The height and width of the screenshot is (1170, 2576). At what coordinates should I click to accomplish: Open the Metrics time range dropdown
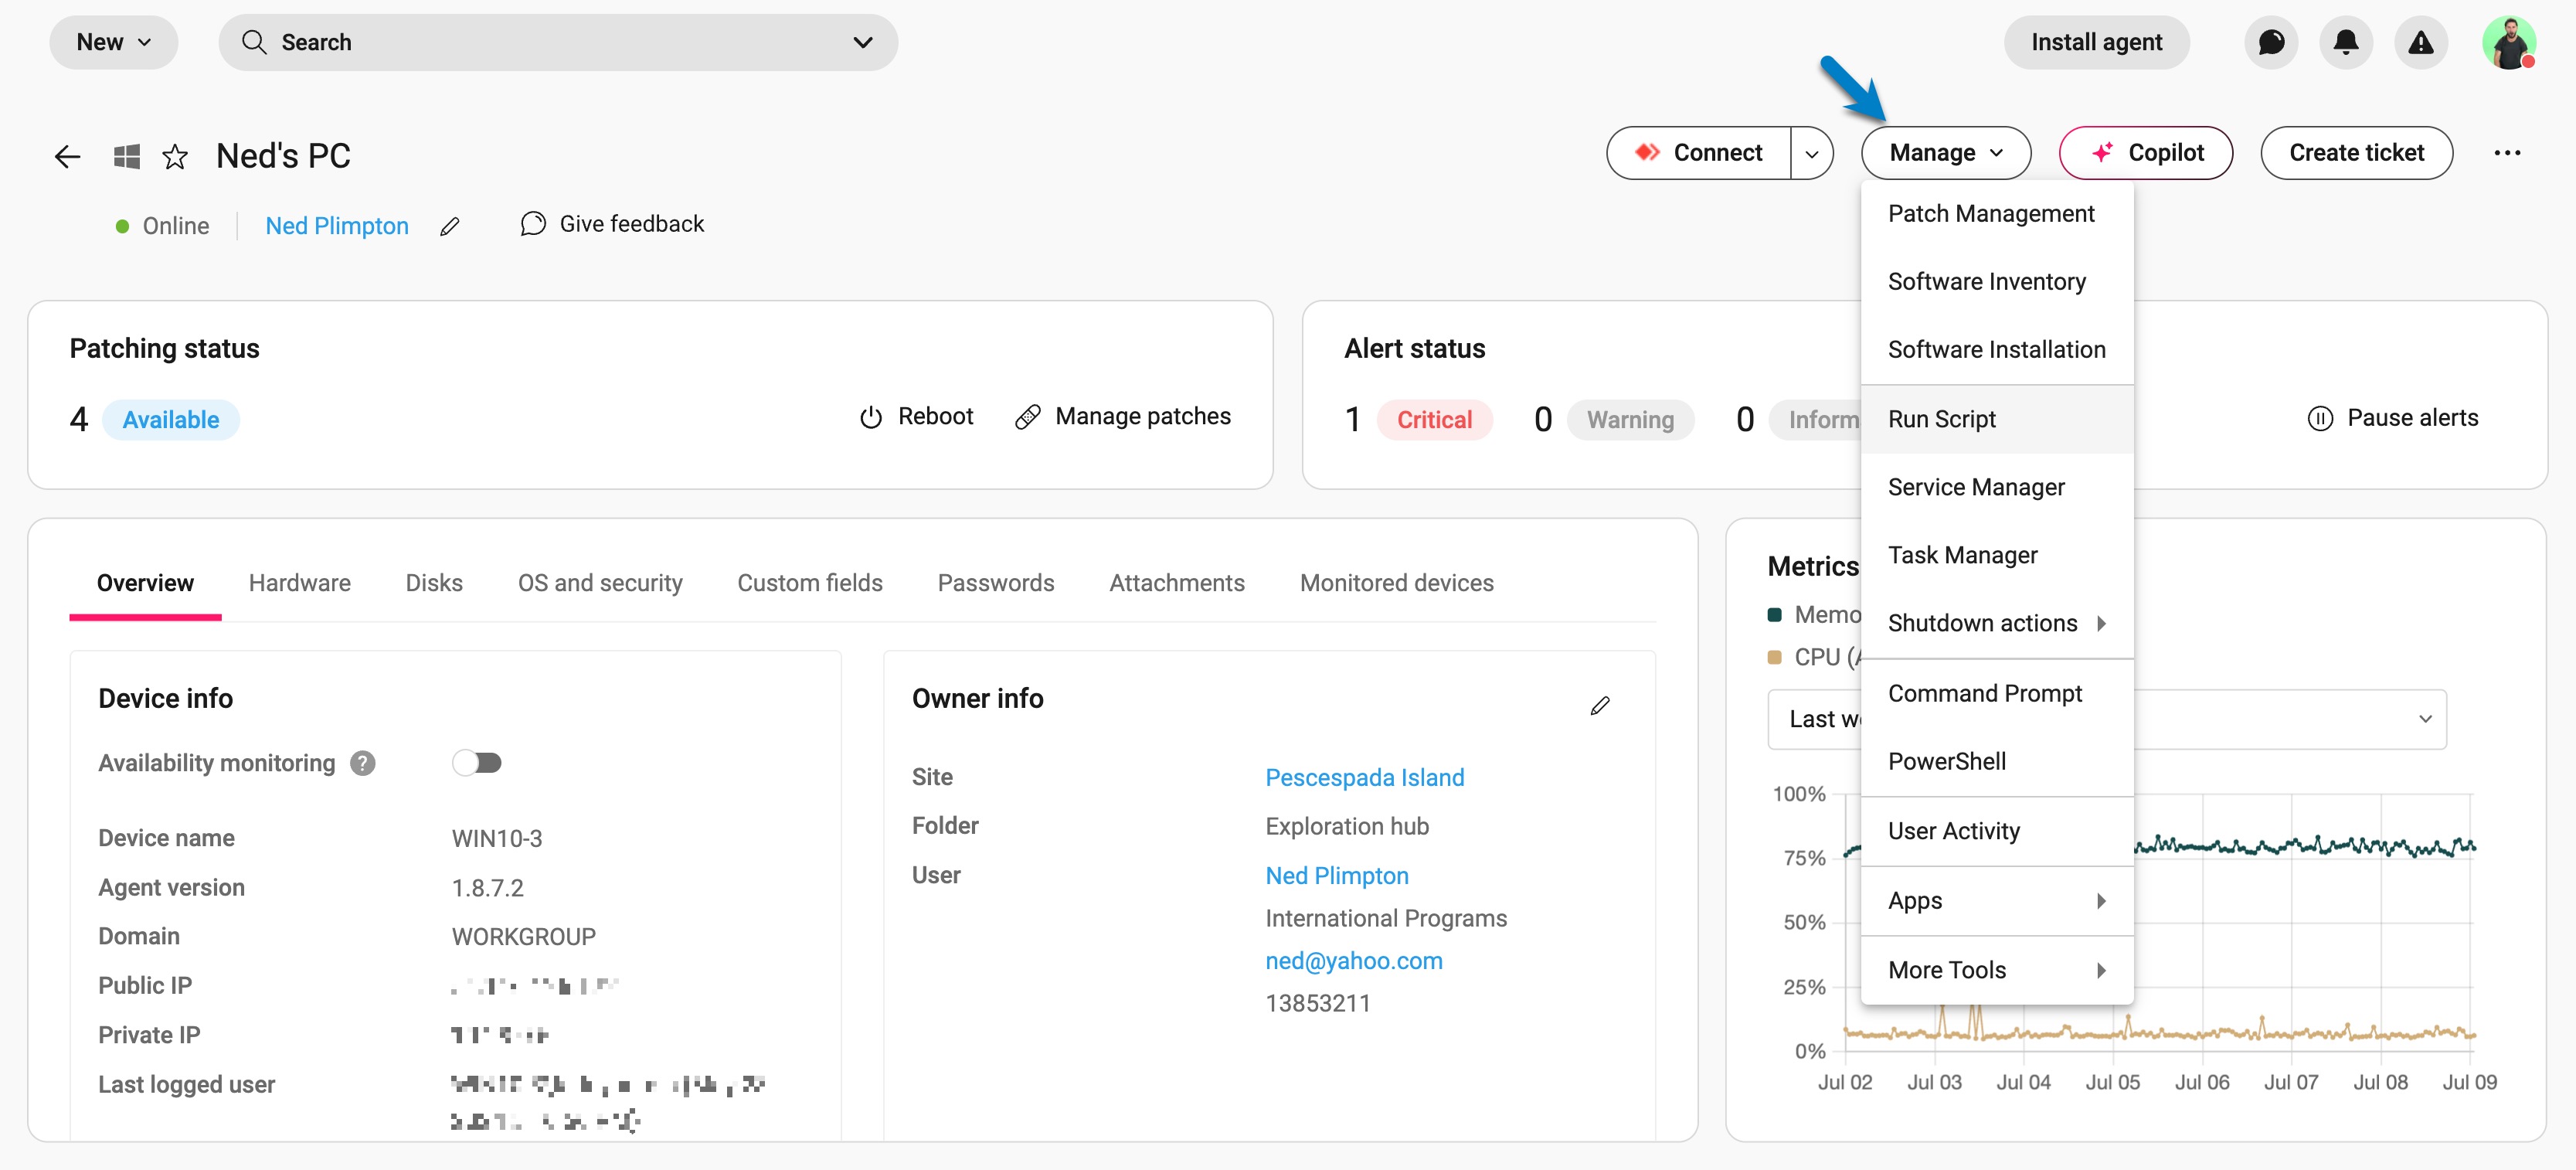click(x=2106, y=719)
